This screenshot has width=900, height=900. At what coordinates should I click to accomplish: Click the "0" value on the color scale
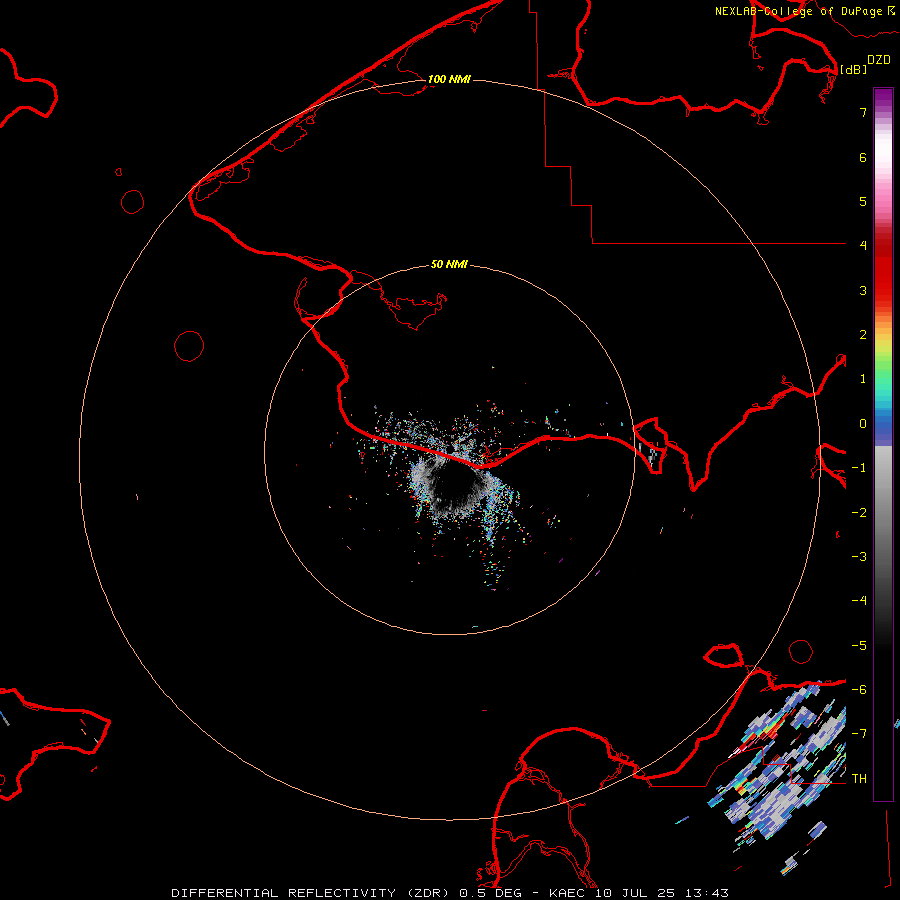tap(863, 424)
